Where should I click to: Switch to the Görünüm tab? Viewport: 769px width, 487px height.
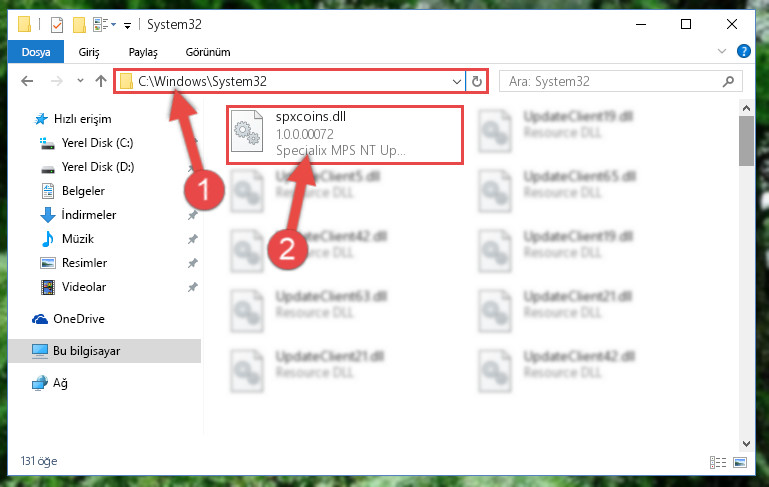208,52
